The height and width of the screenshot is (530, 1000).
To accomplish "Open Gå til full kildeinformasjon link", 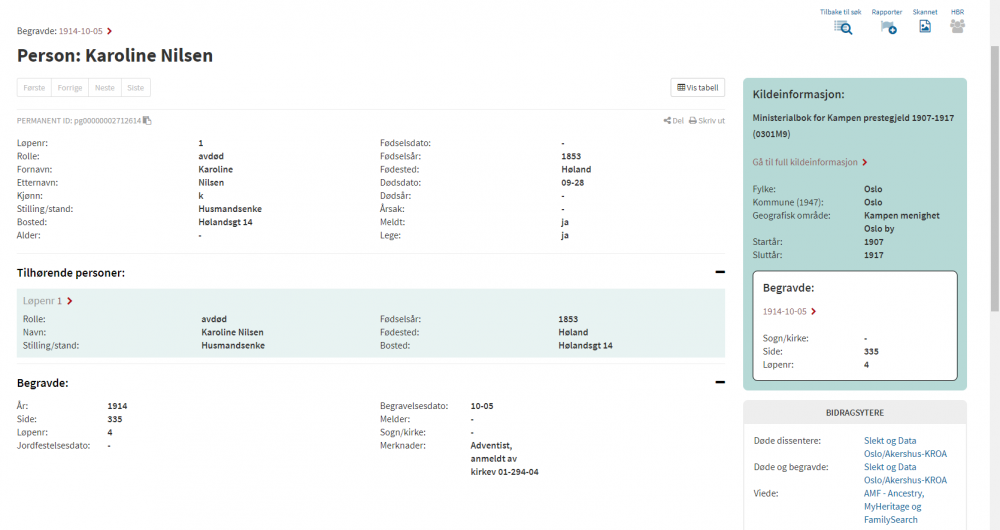I will (809, 162).
